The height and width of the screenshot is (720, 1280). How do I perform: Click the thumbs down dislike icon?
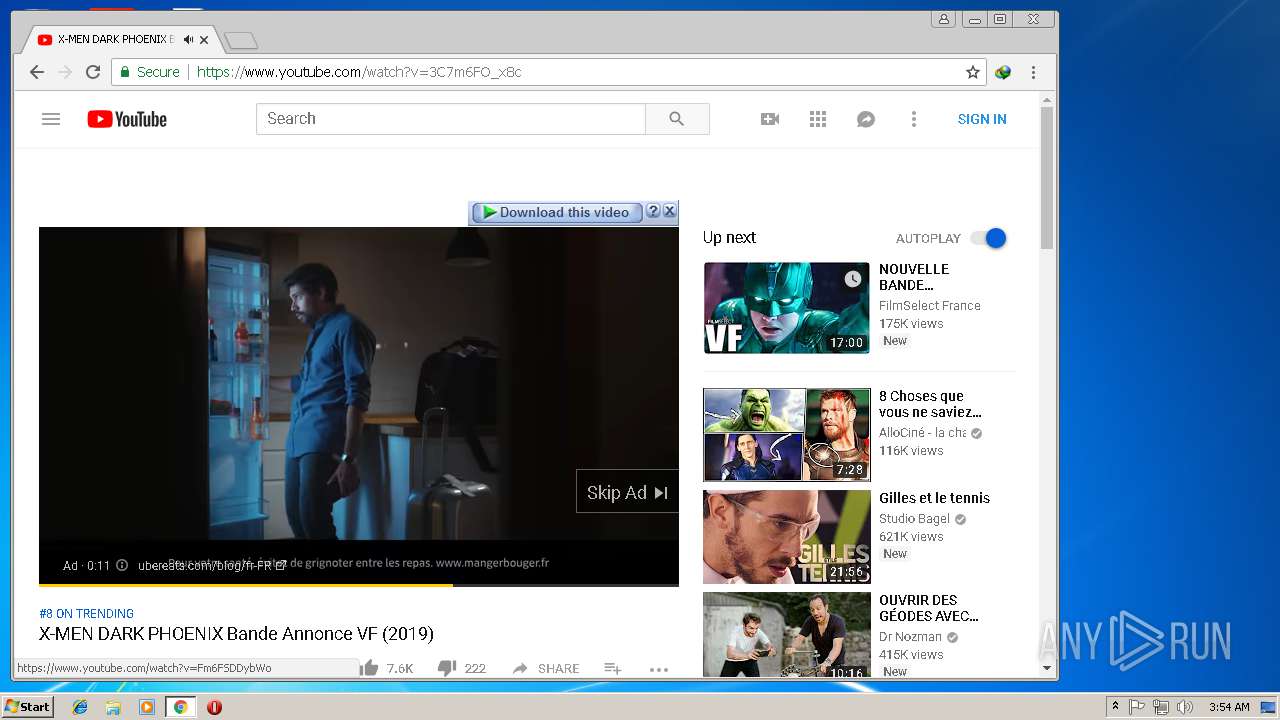coord(446,668)
